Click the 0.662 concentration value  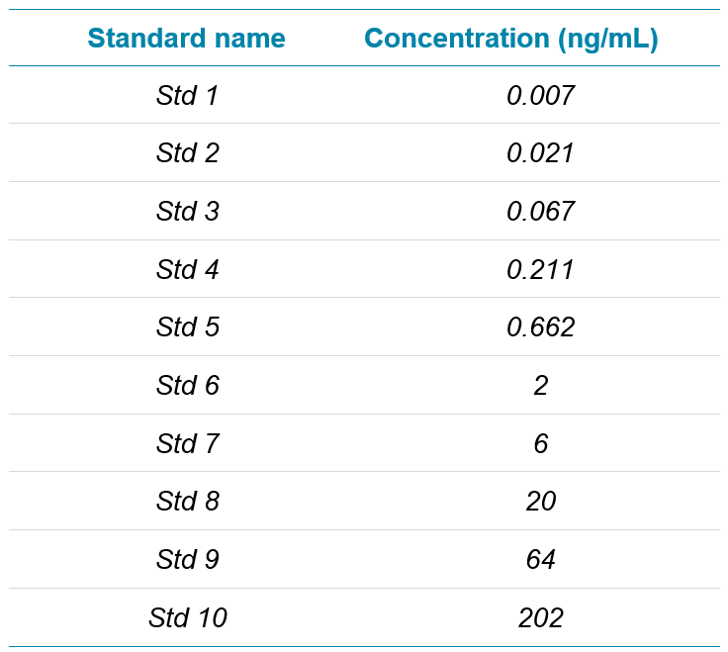point(540,326)
